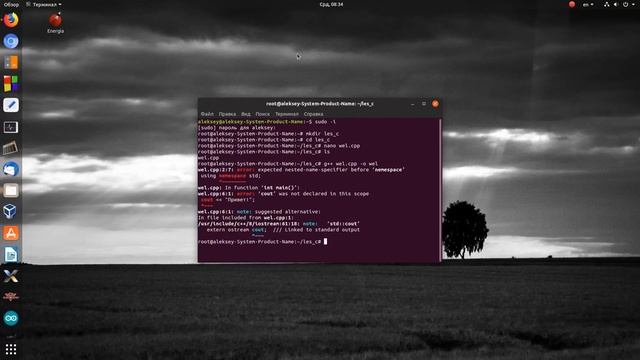Image resolution: width=640 pixels, height=360 pixels.
Task: Click the terminal title bar text
Action: click(320, 104)
